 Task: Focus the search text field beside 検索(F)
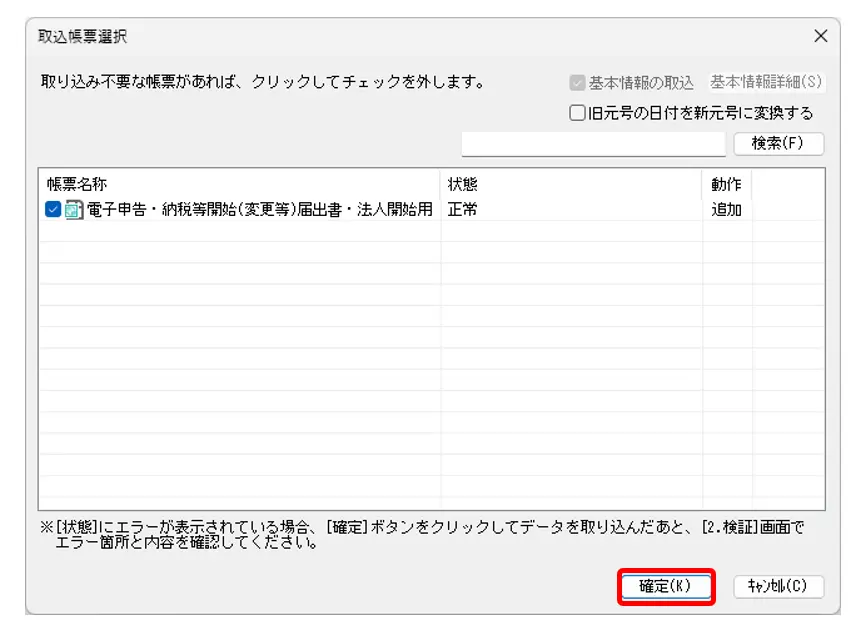point(593,143)
